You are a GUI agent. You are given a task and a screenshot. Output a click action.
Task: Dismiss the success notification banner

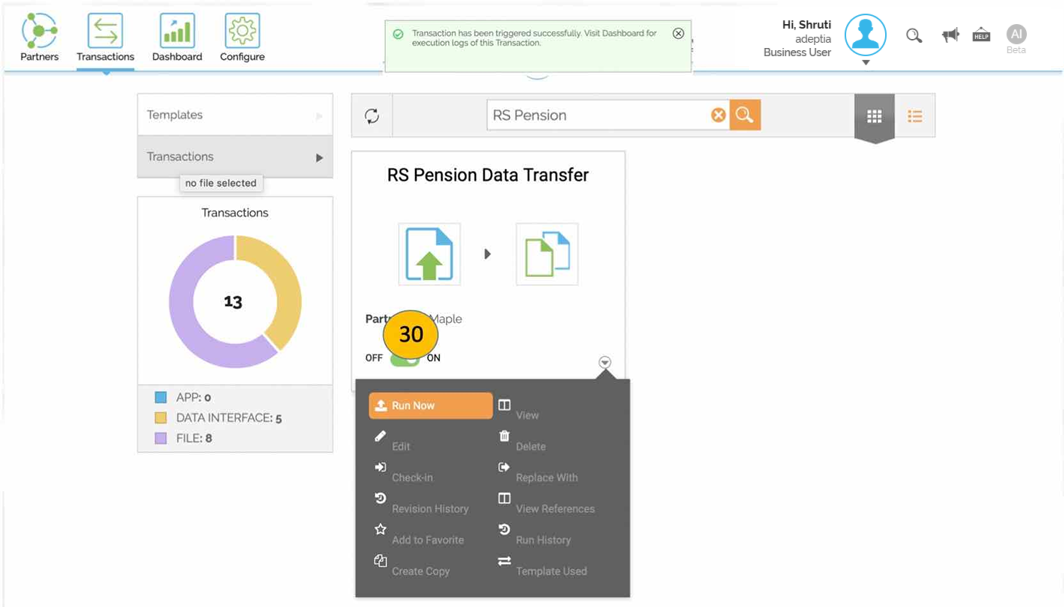click(678, 33)
